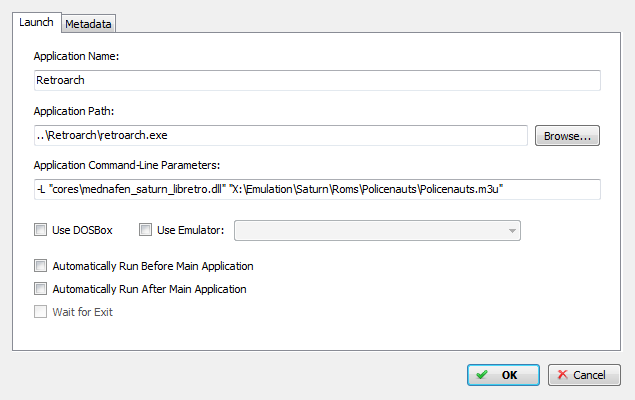Image resolution: width=635 pixels, height=400 pixels.
Task: Click the Use DOSBox label text
Action: coord(82,230)
